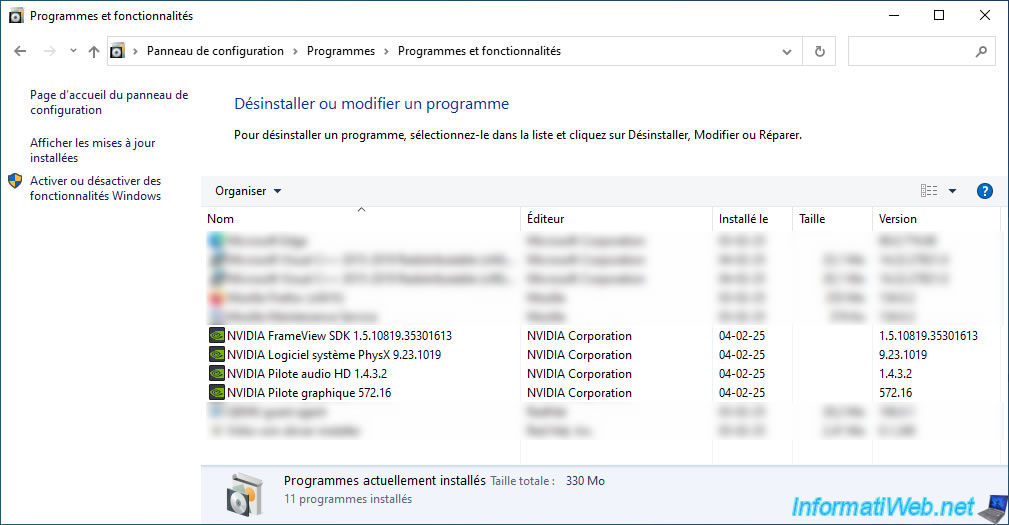The image size is (1009, 525).
Task: Select NVIDIA FrameView SDK 1.5.10819.35301613
Action: coord(339,335)
